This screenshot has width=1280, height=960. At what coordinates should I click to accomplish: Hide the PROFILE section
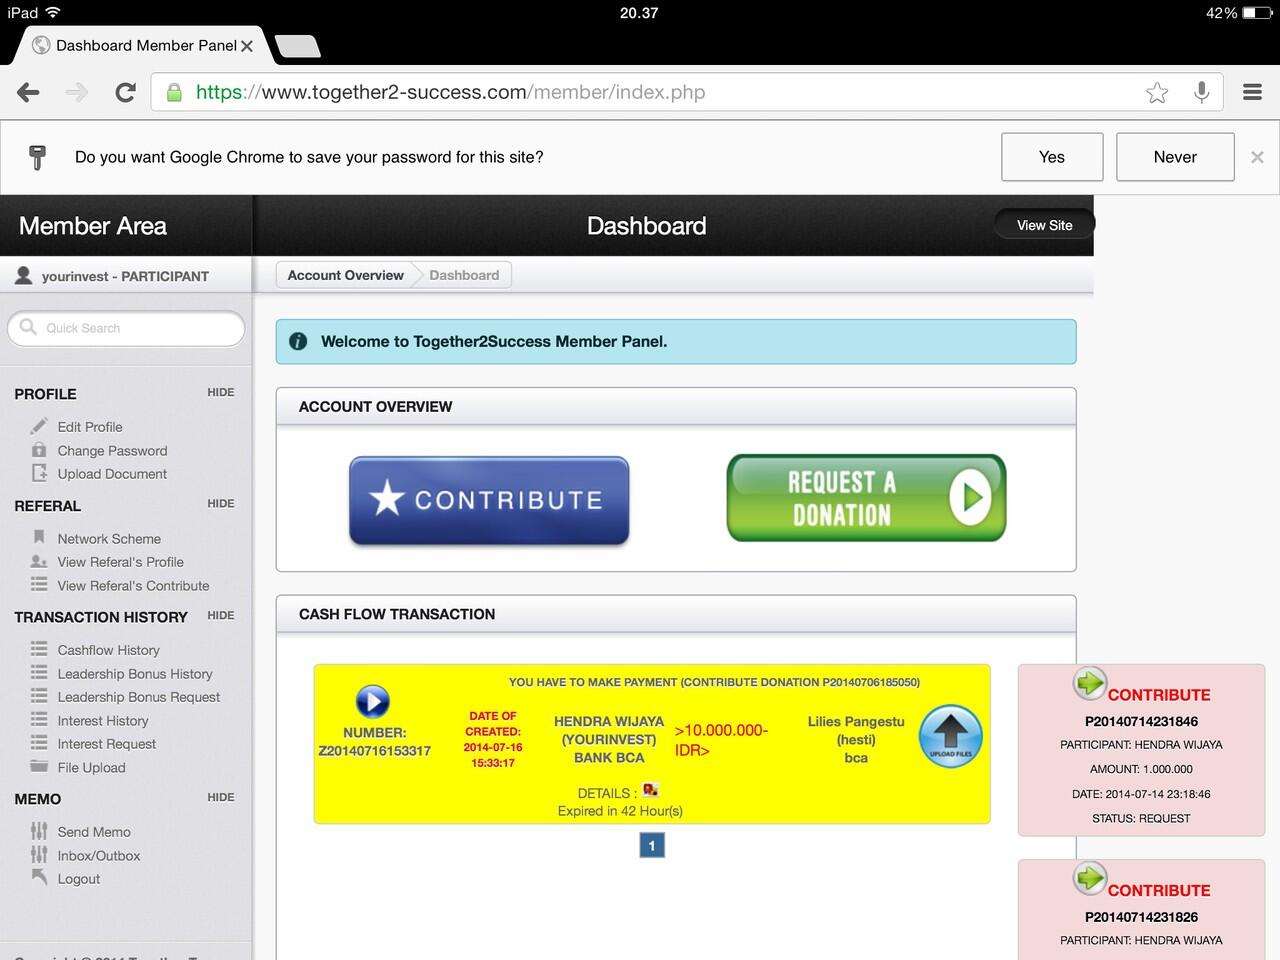[x=221, y=393]
